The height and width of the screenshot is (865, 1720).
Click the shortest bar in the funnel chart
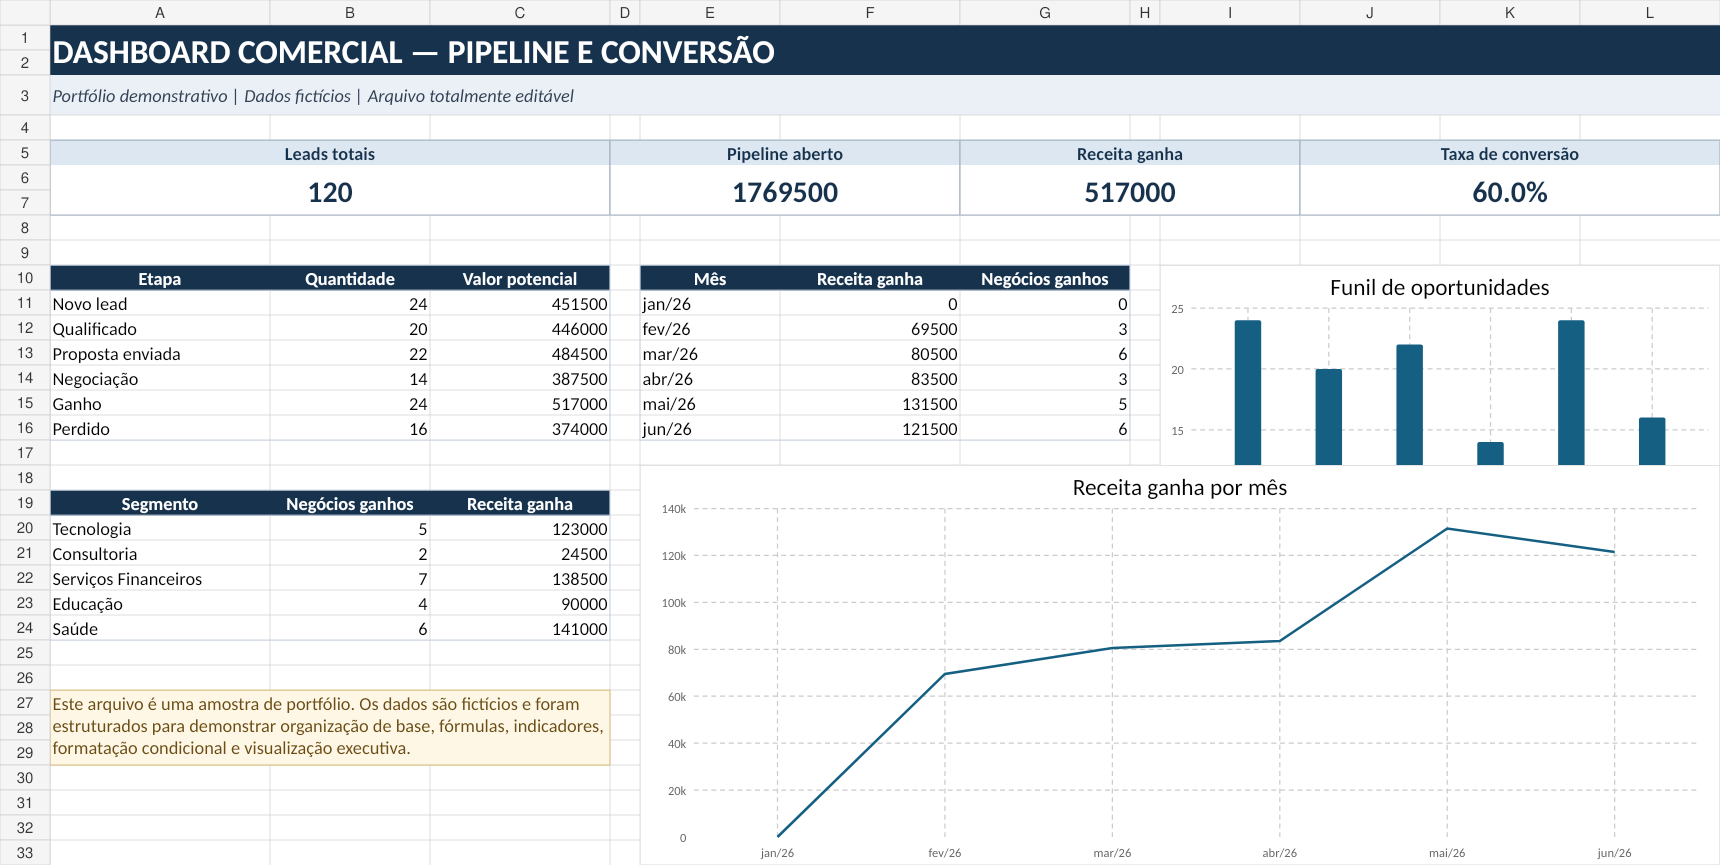[1490, 453]
